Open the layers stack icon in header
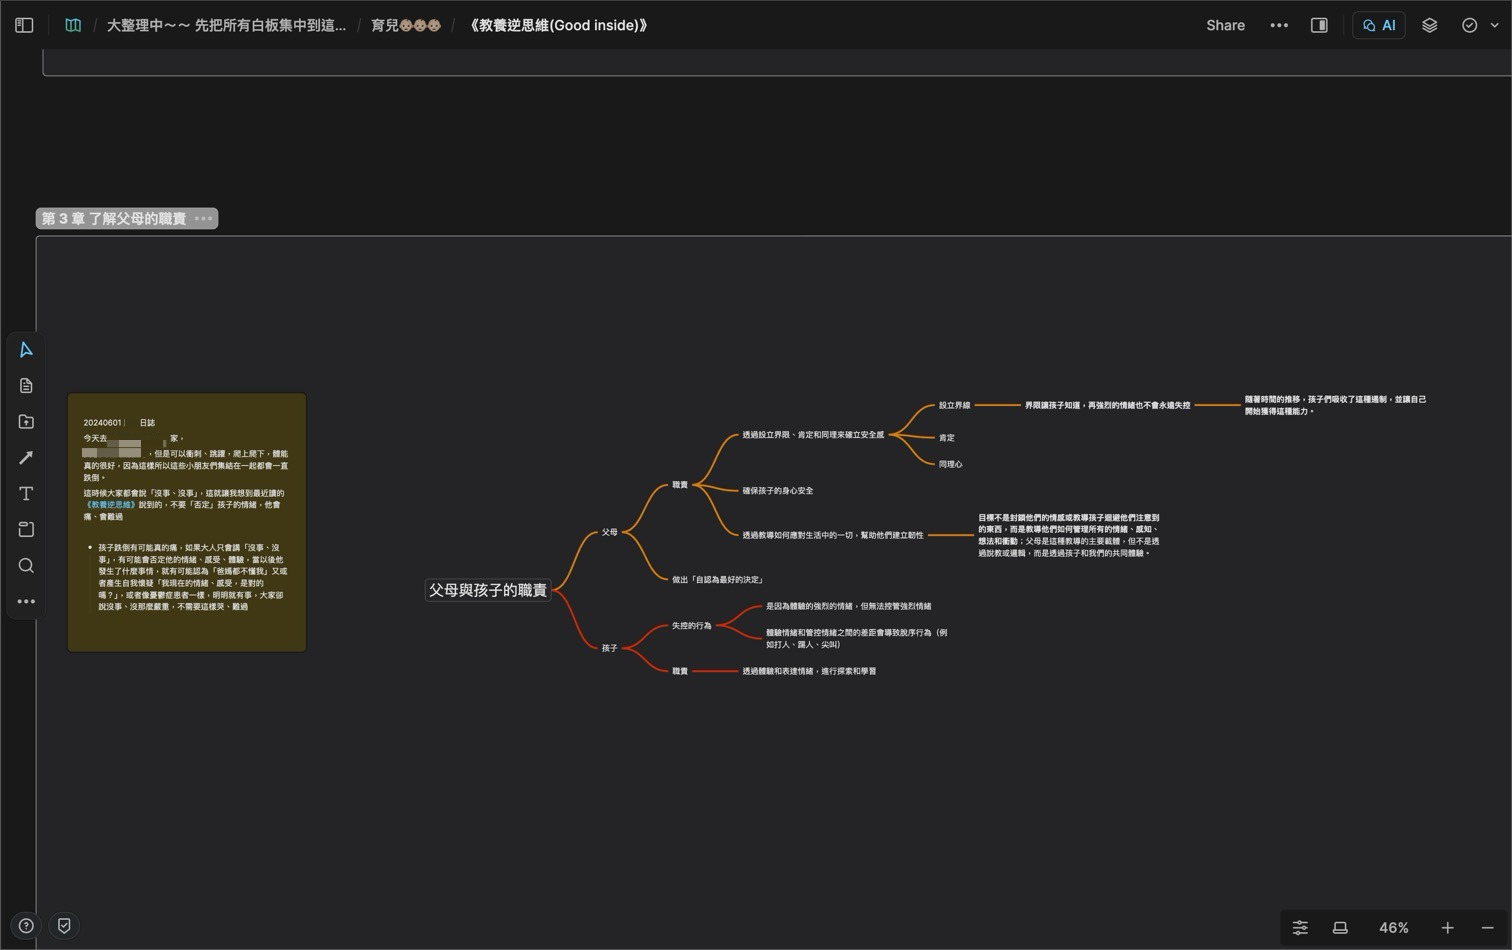Screen dimensions: 1512x950 (x=1429, y=25)
